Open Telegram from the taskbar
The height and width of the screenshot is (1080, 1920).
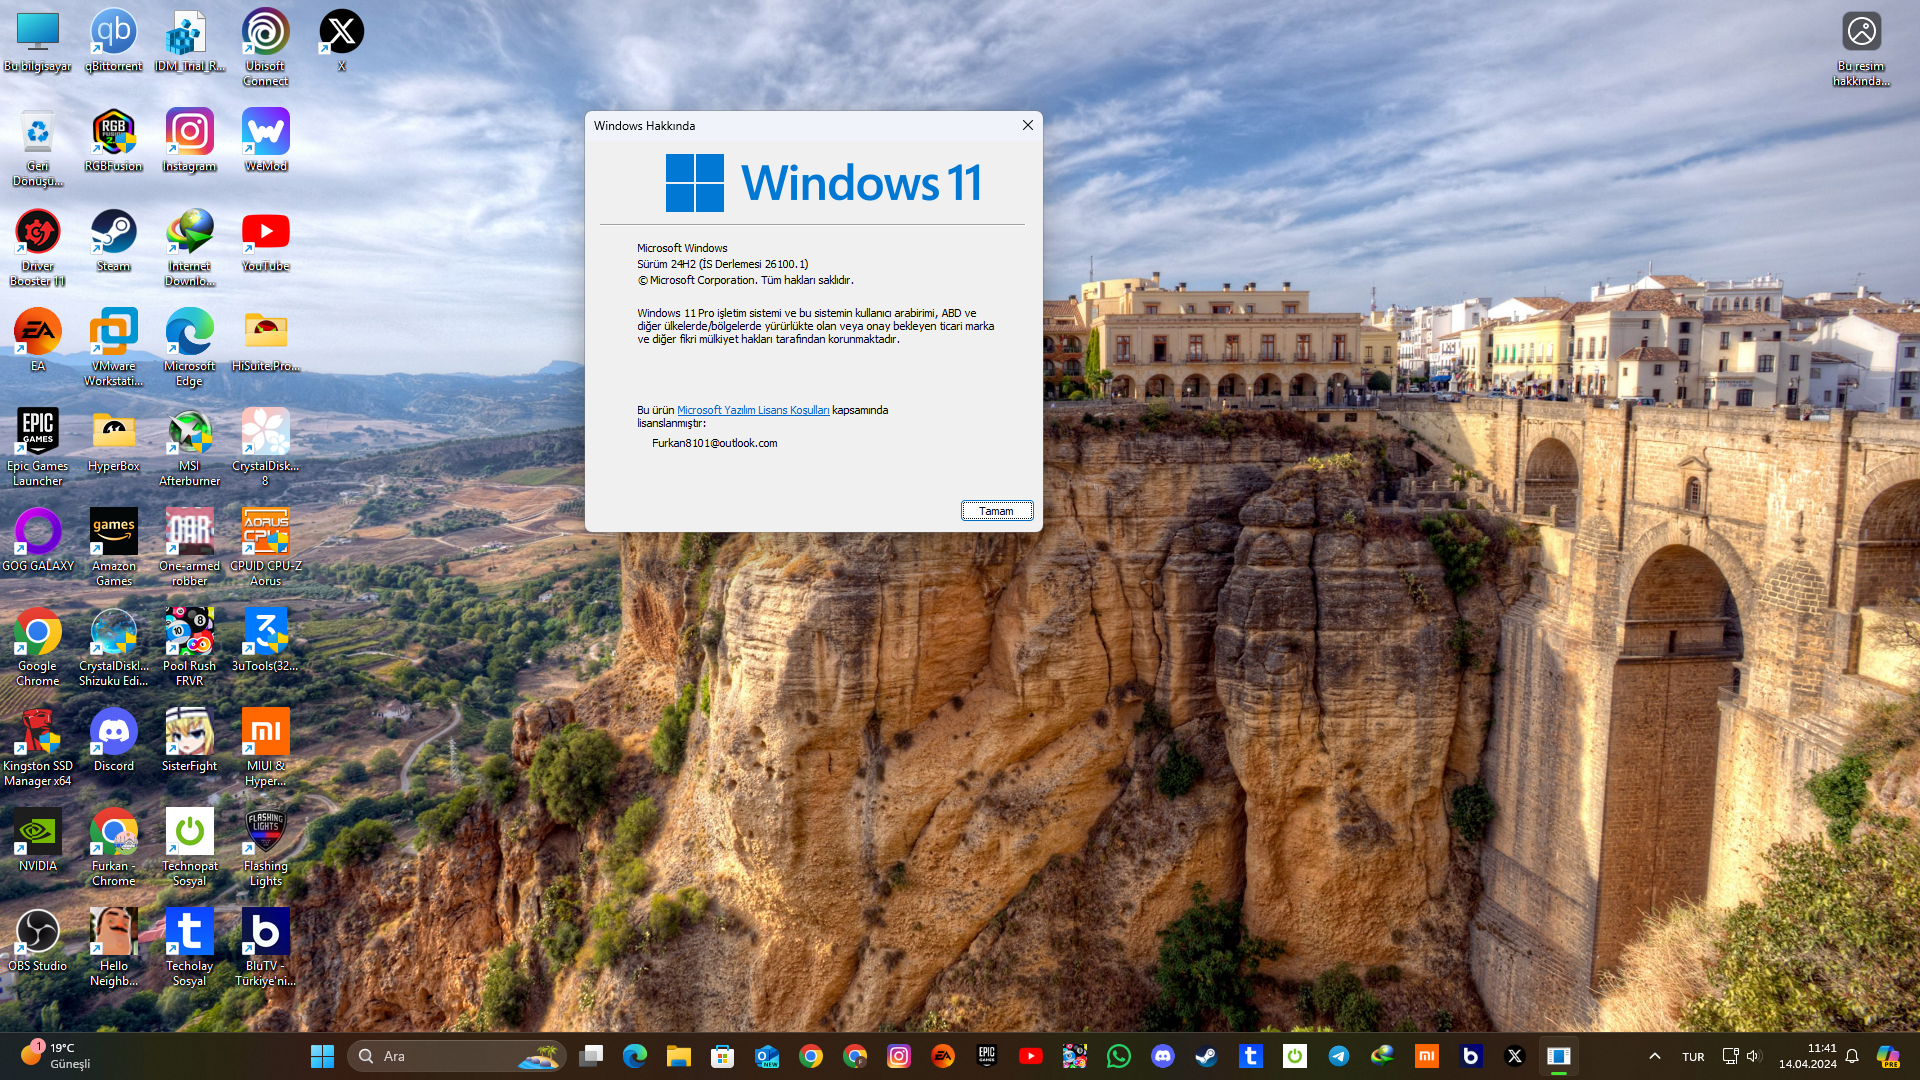[1338, 1056]
